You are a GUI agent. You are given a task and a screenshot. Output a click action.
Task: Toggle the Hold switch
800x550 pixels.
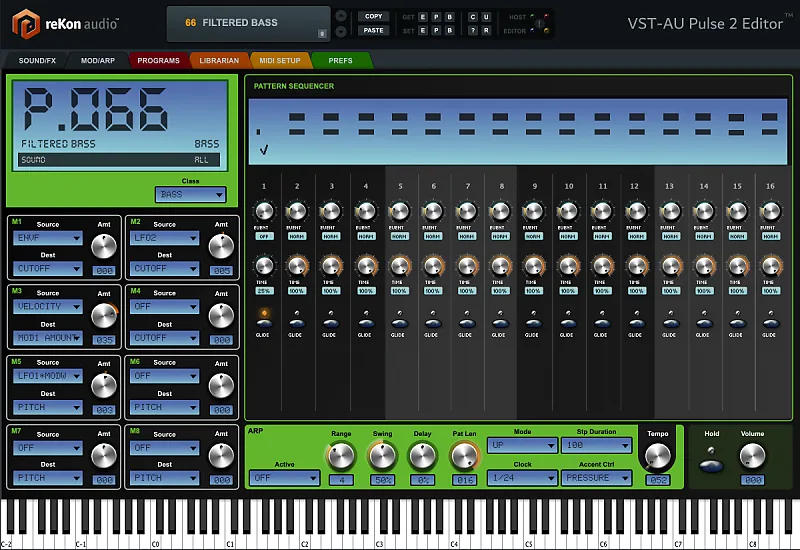click(x=711, y=465)
